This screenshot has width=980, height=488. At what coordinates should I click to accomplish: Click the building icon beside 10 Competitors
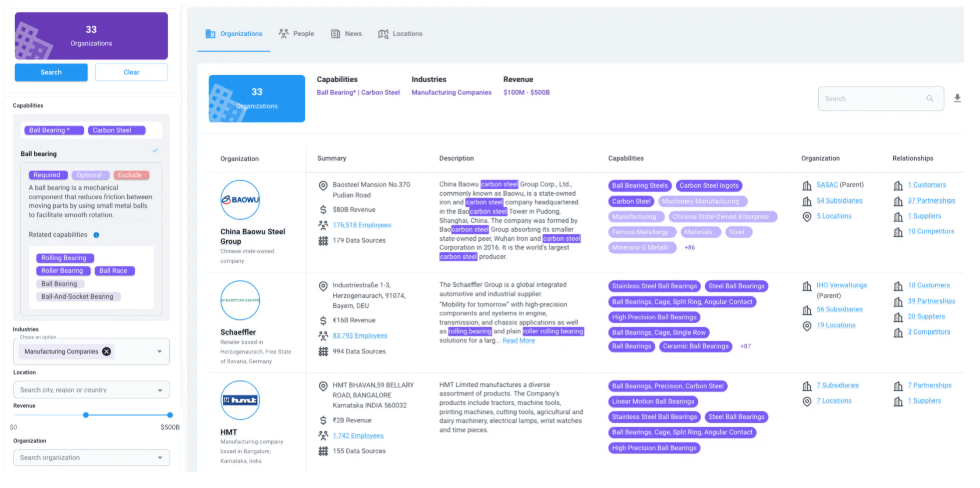[x=898, y=232]
